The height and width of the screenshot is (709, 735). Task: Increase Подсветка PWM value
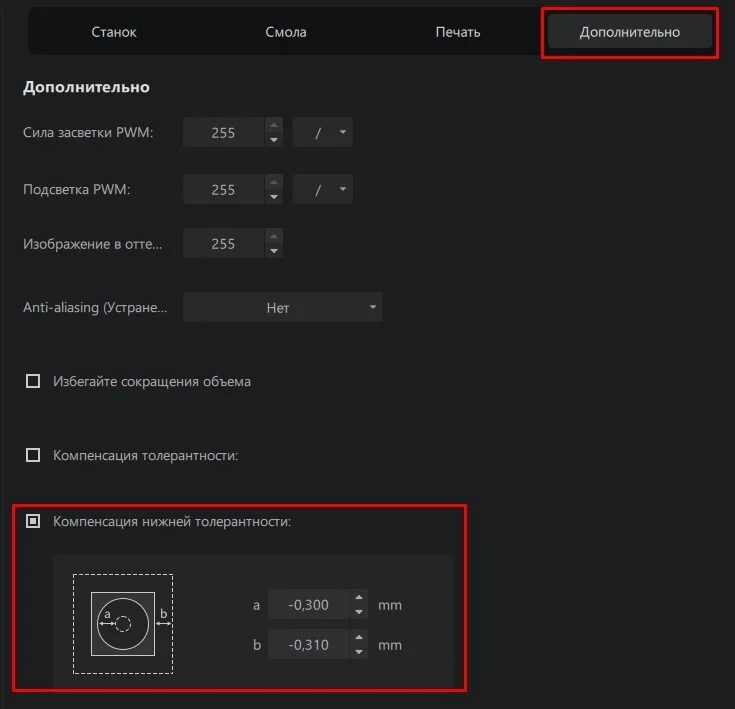(274, 182)
